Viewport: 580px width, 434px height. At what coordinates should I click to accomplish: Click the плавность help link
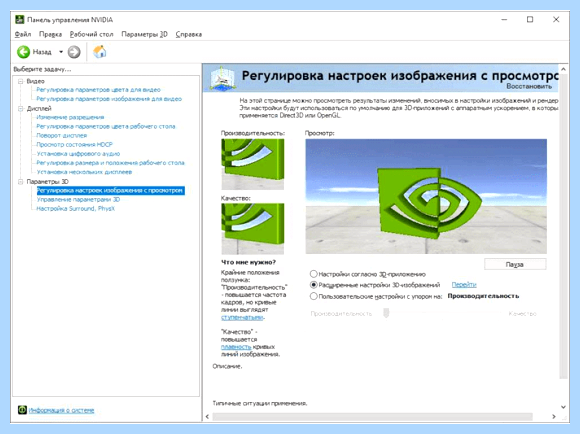pyautogui.click(x=236, y=347)
